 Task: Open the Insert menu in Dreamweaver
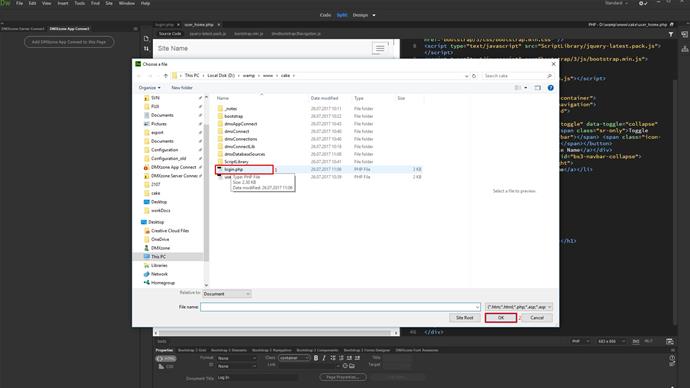coord(63,3)
